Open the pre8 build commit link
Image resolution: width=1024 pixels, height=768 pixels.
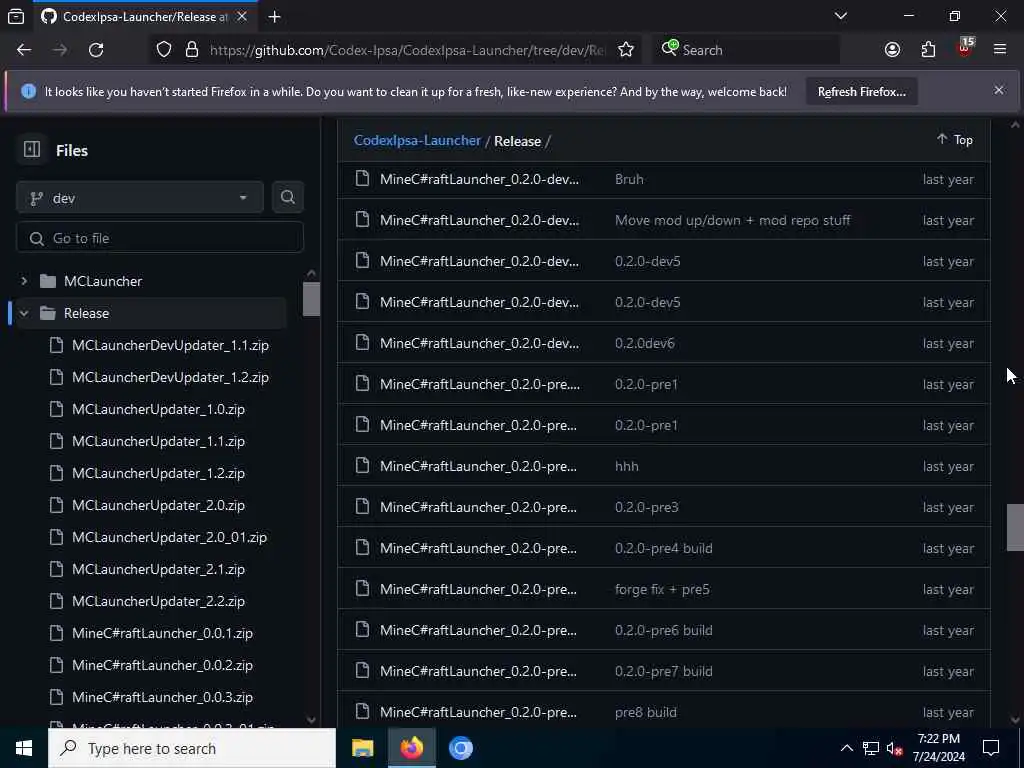(645, 712)
